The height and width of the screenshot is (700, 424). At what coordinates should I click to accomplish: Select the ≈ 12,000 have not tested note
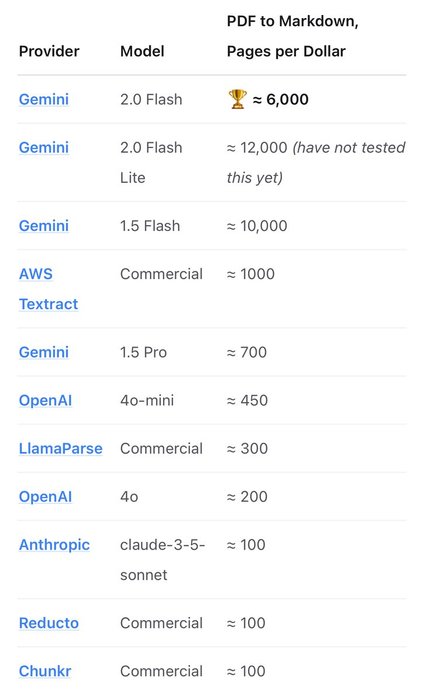click(x=316, y=162)
